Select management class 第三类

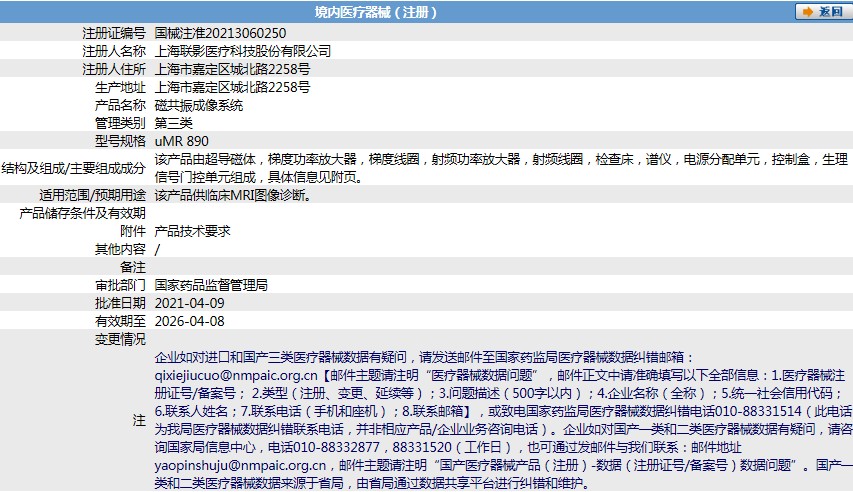(174, 123)
